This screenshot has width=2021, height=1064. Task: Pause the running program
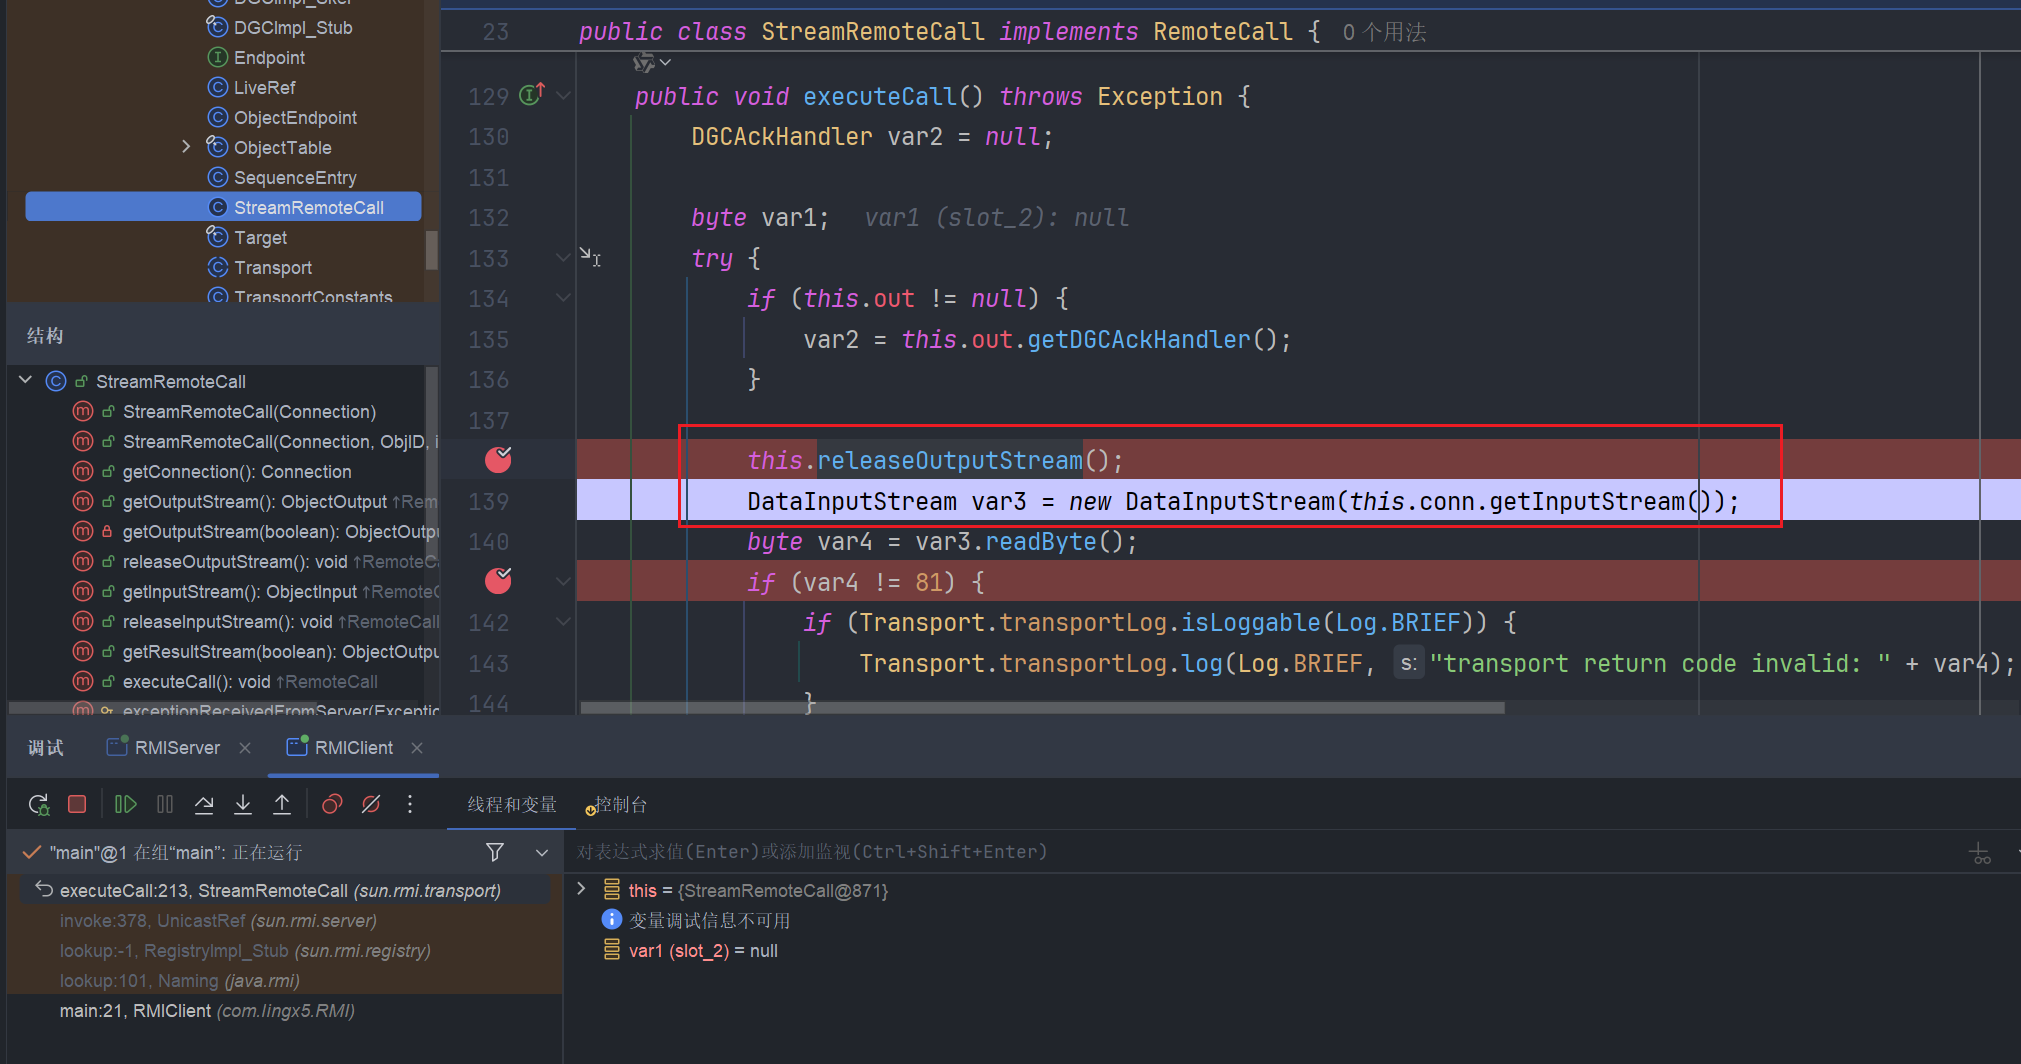pos(165,804)
